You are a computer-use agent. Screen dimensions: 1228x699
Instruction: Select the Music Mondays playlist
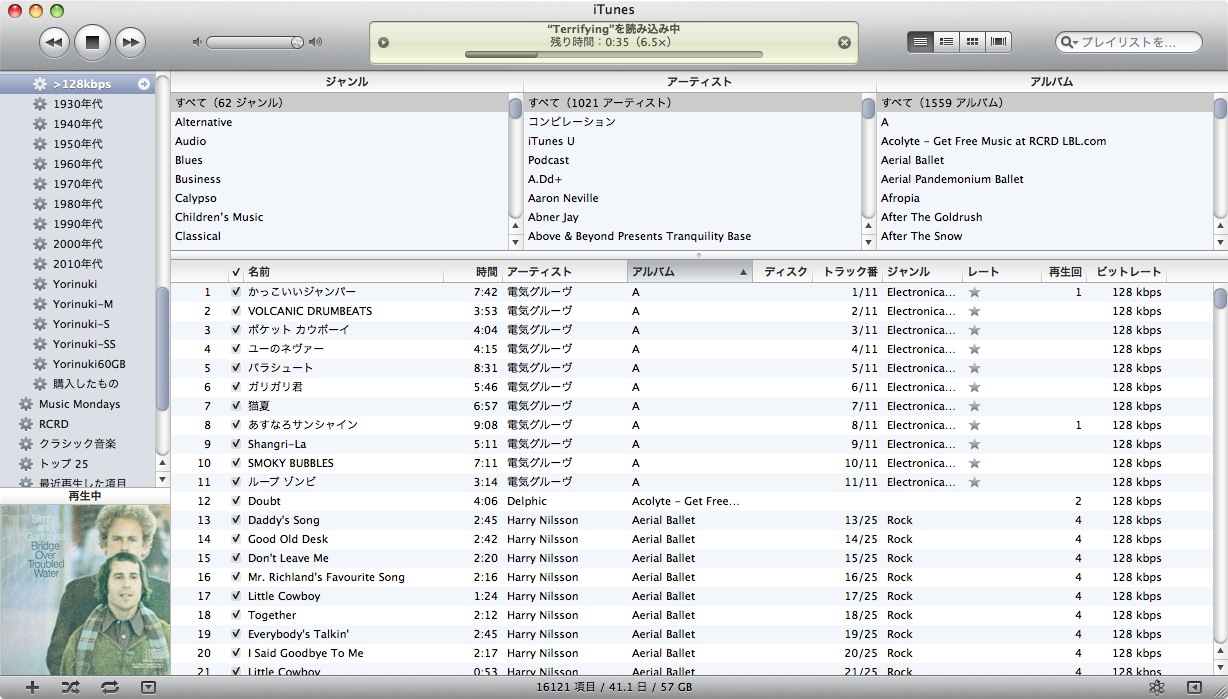[x=79, y=404]
